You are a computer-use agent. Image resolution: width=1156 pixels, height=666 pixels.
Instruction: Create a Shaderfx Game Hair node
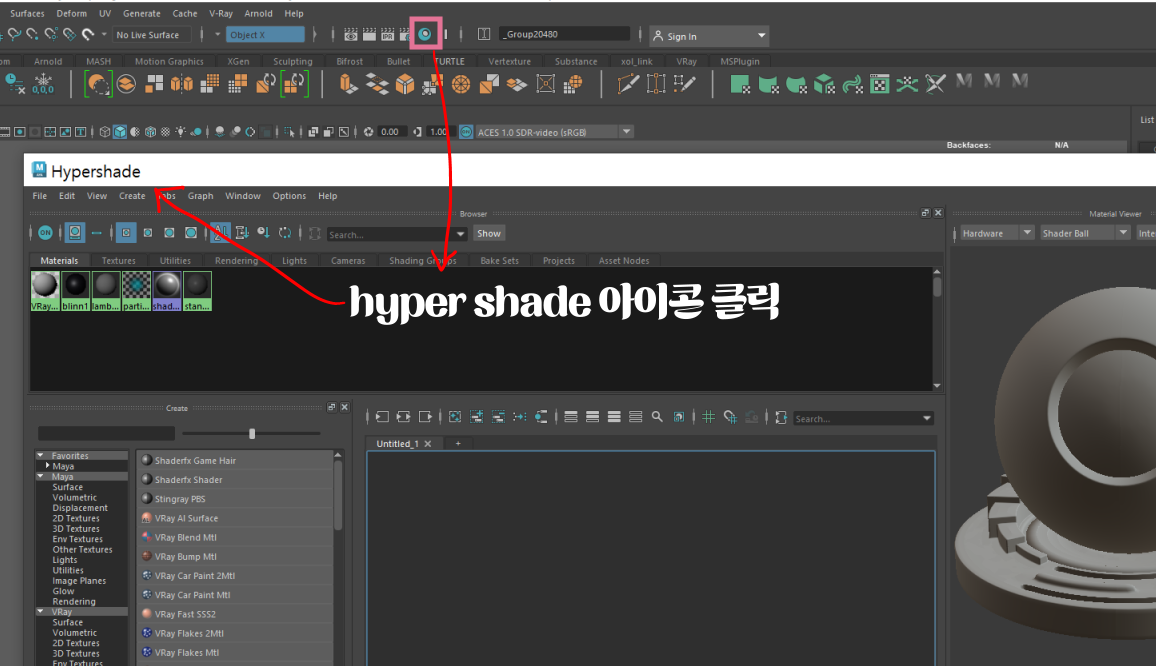[235, 460]
